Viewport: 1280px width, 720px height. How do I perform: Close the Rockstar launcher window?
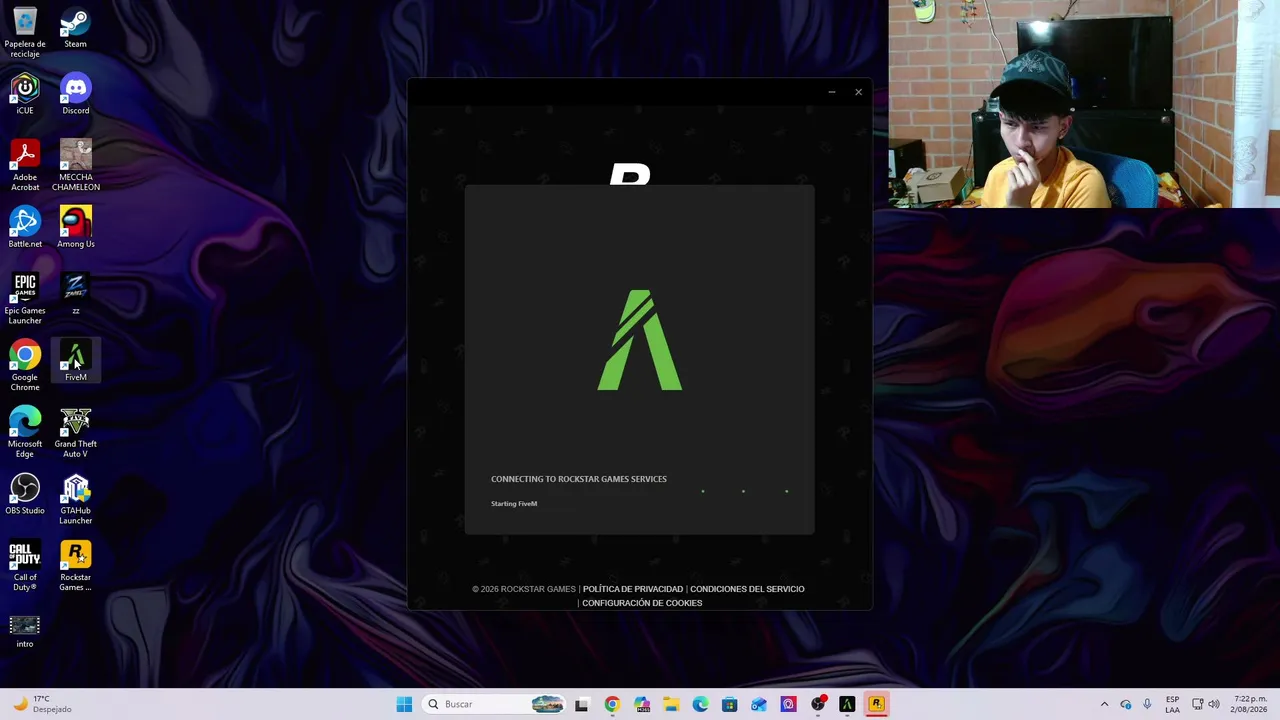(x=858, y=92)
